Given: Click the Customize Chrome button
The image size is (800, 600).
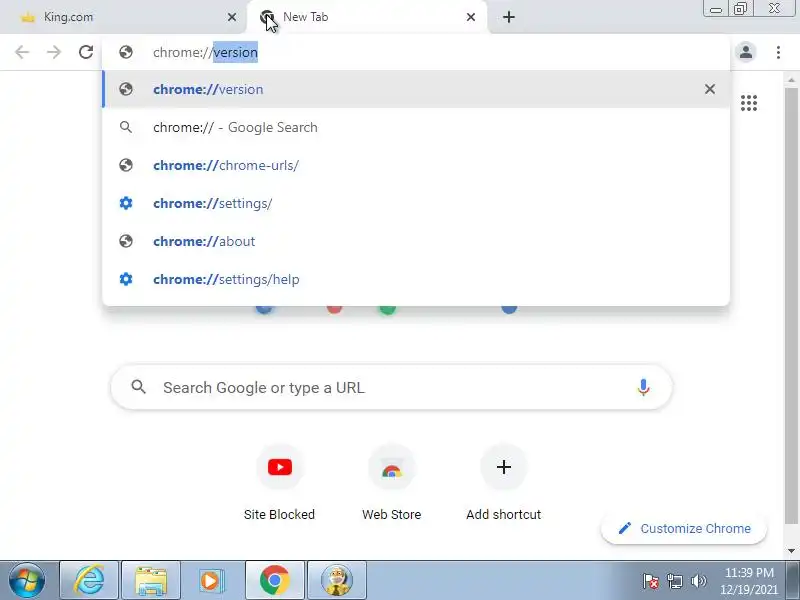Looking at the screenshot, I should (684, 529).
